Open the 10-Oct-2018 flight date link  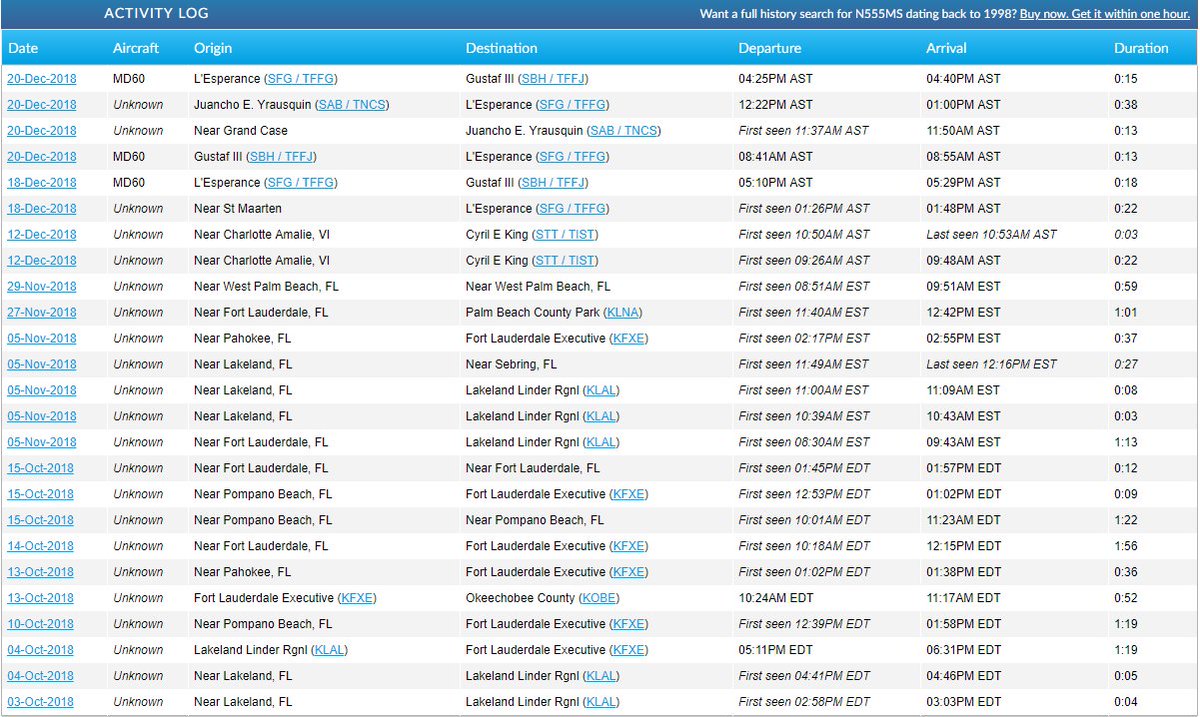click(x=41, y=625)
